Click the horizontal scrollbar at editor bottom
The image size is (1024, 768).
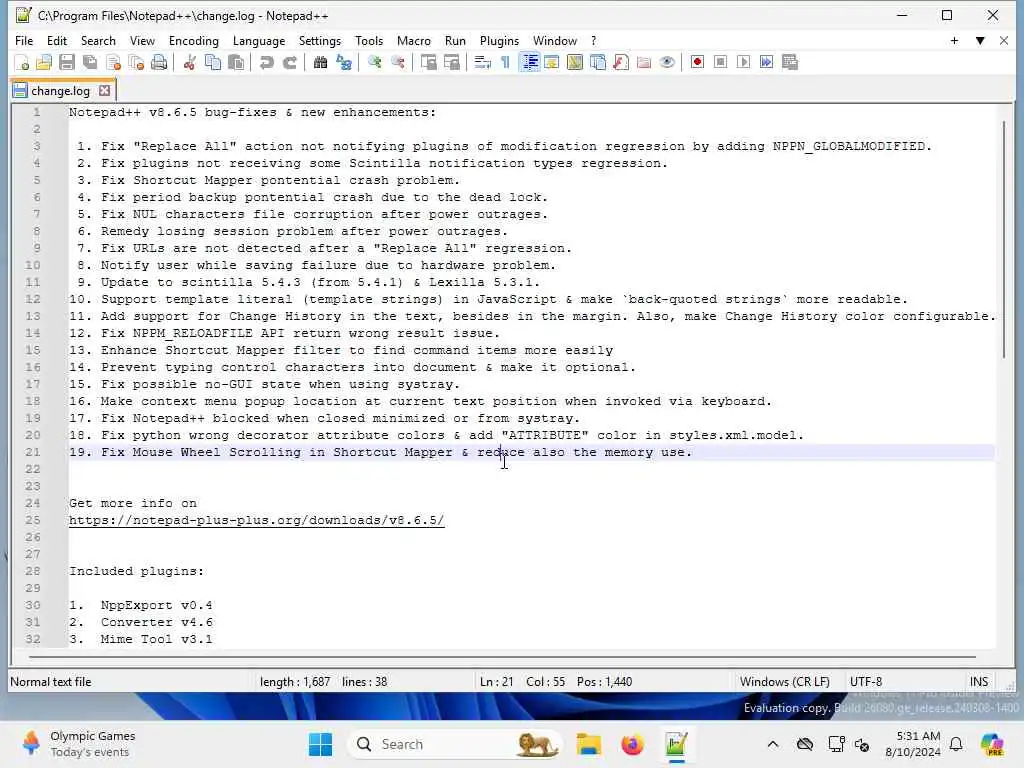pos(502,656)
